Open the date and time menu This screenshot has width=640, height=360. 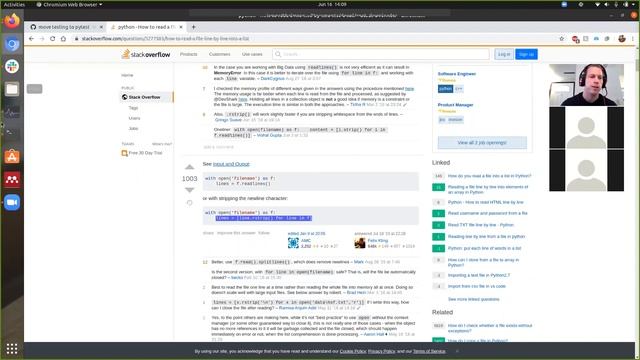tap(332, 4)
